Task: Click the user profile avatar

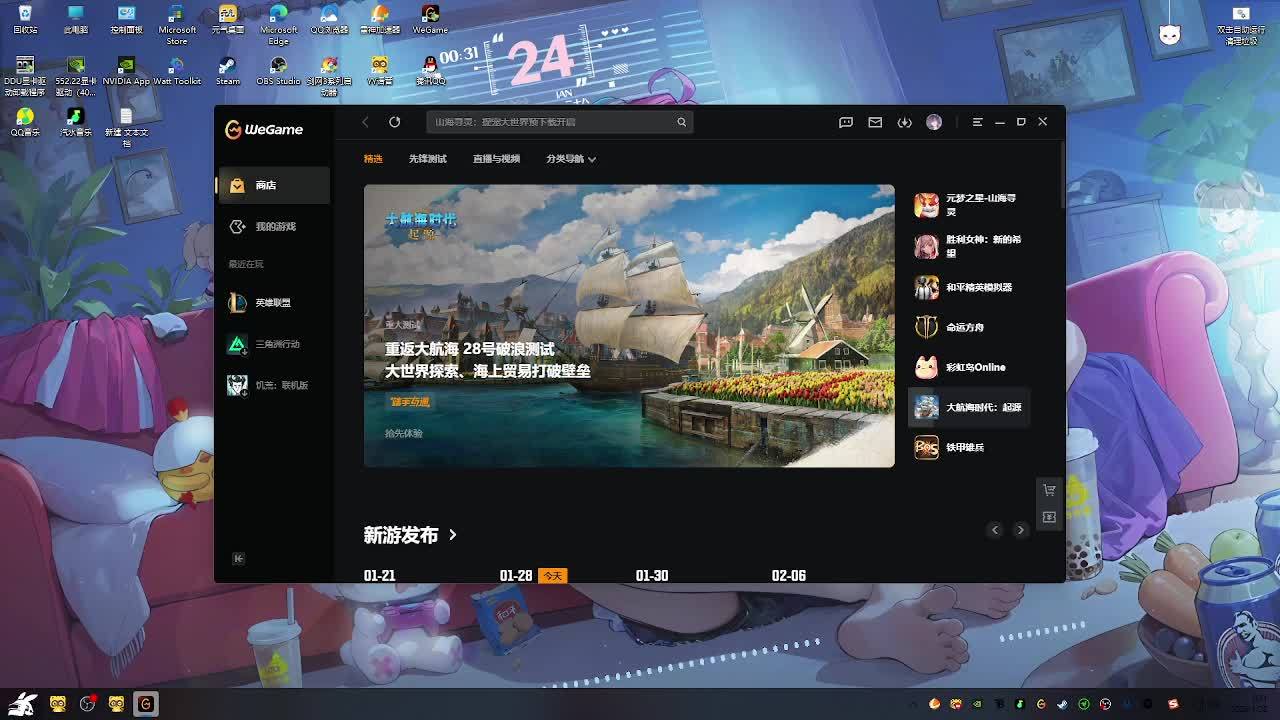Action: (x=934, y=122)
